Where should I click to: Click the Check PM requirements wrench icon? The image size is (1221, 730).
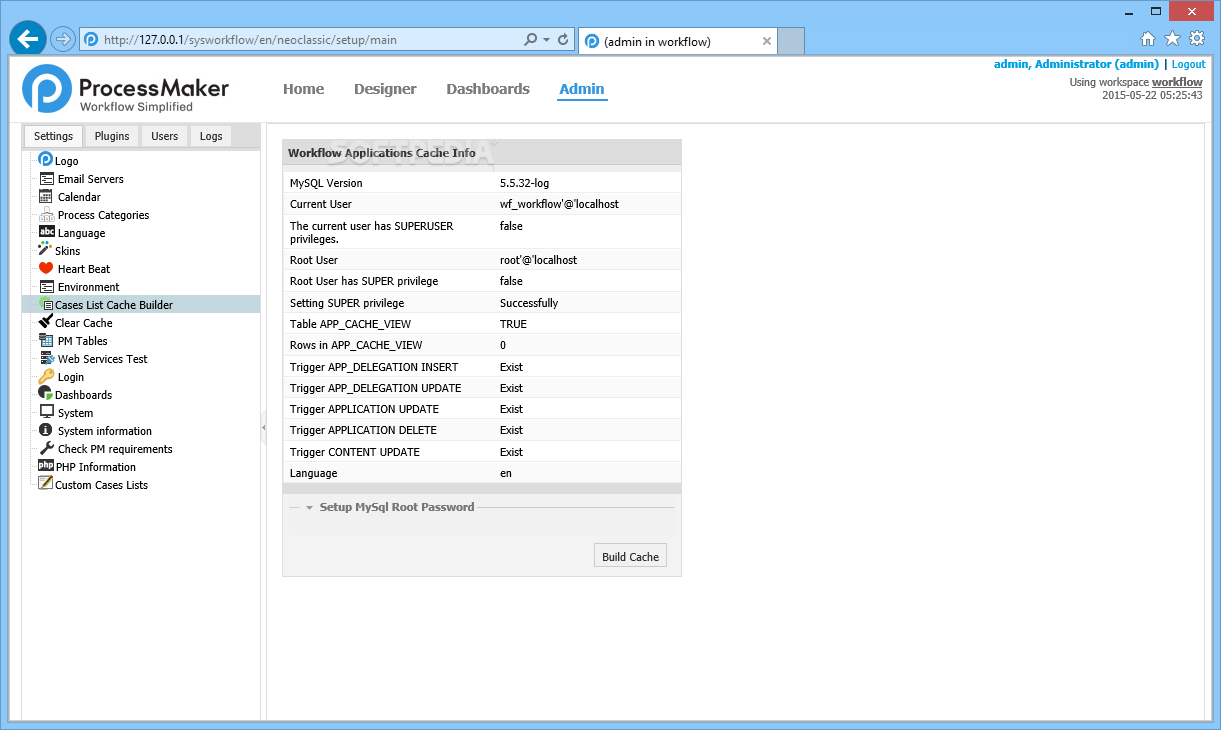(46, 448)
